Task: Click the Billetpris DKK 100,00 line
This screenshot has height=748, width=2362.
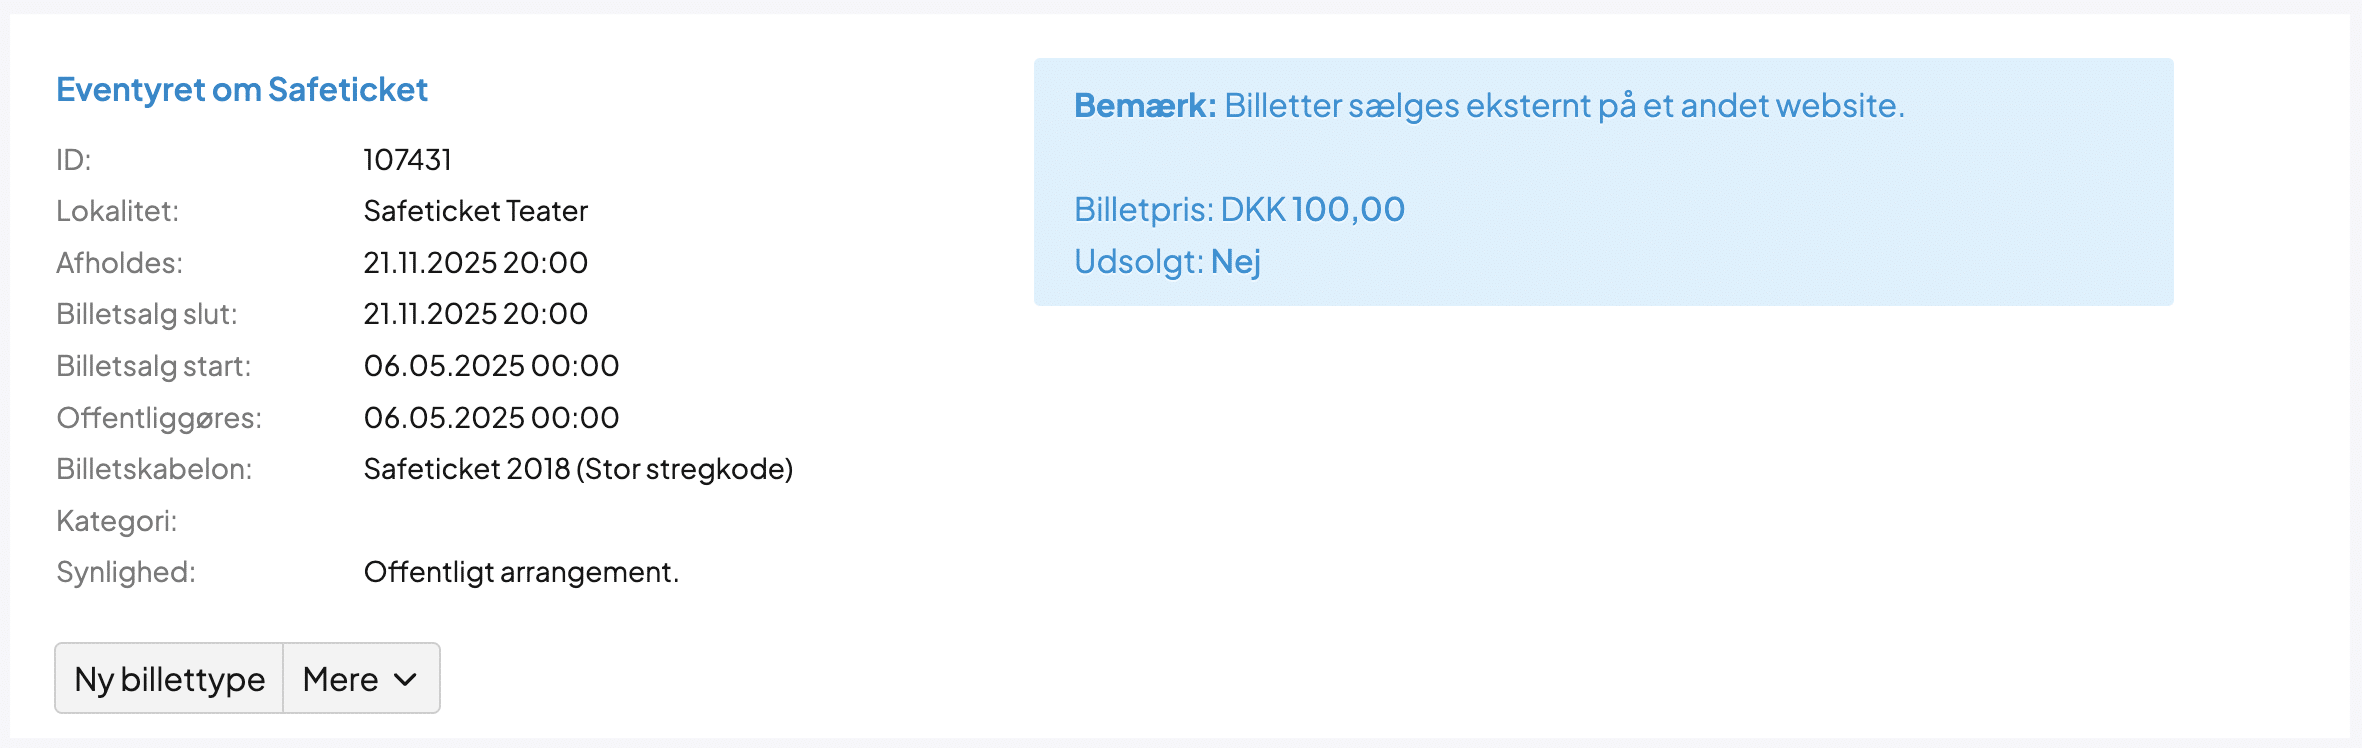Action: (x=1239, y=210)
